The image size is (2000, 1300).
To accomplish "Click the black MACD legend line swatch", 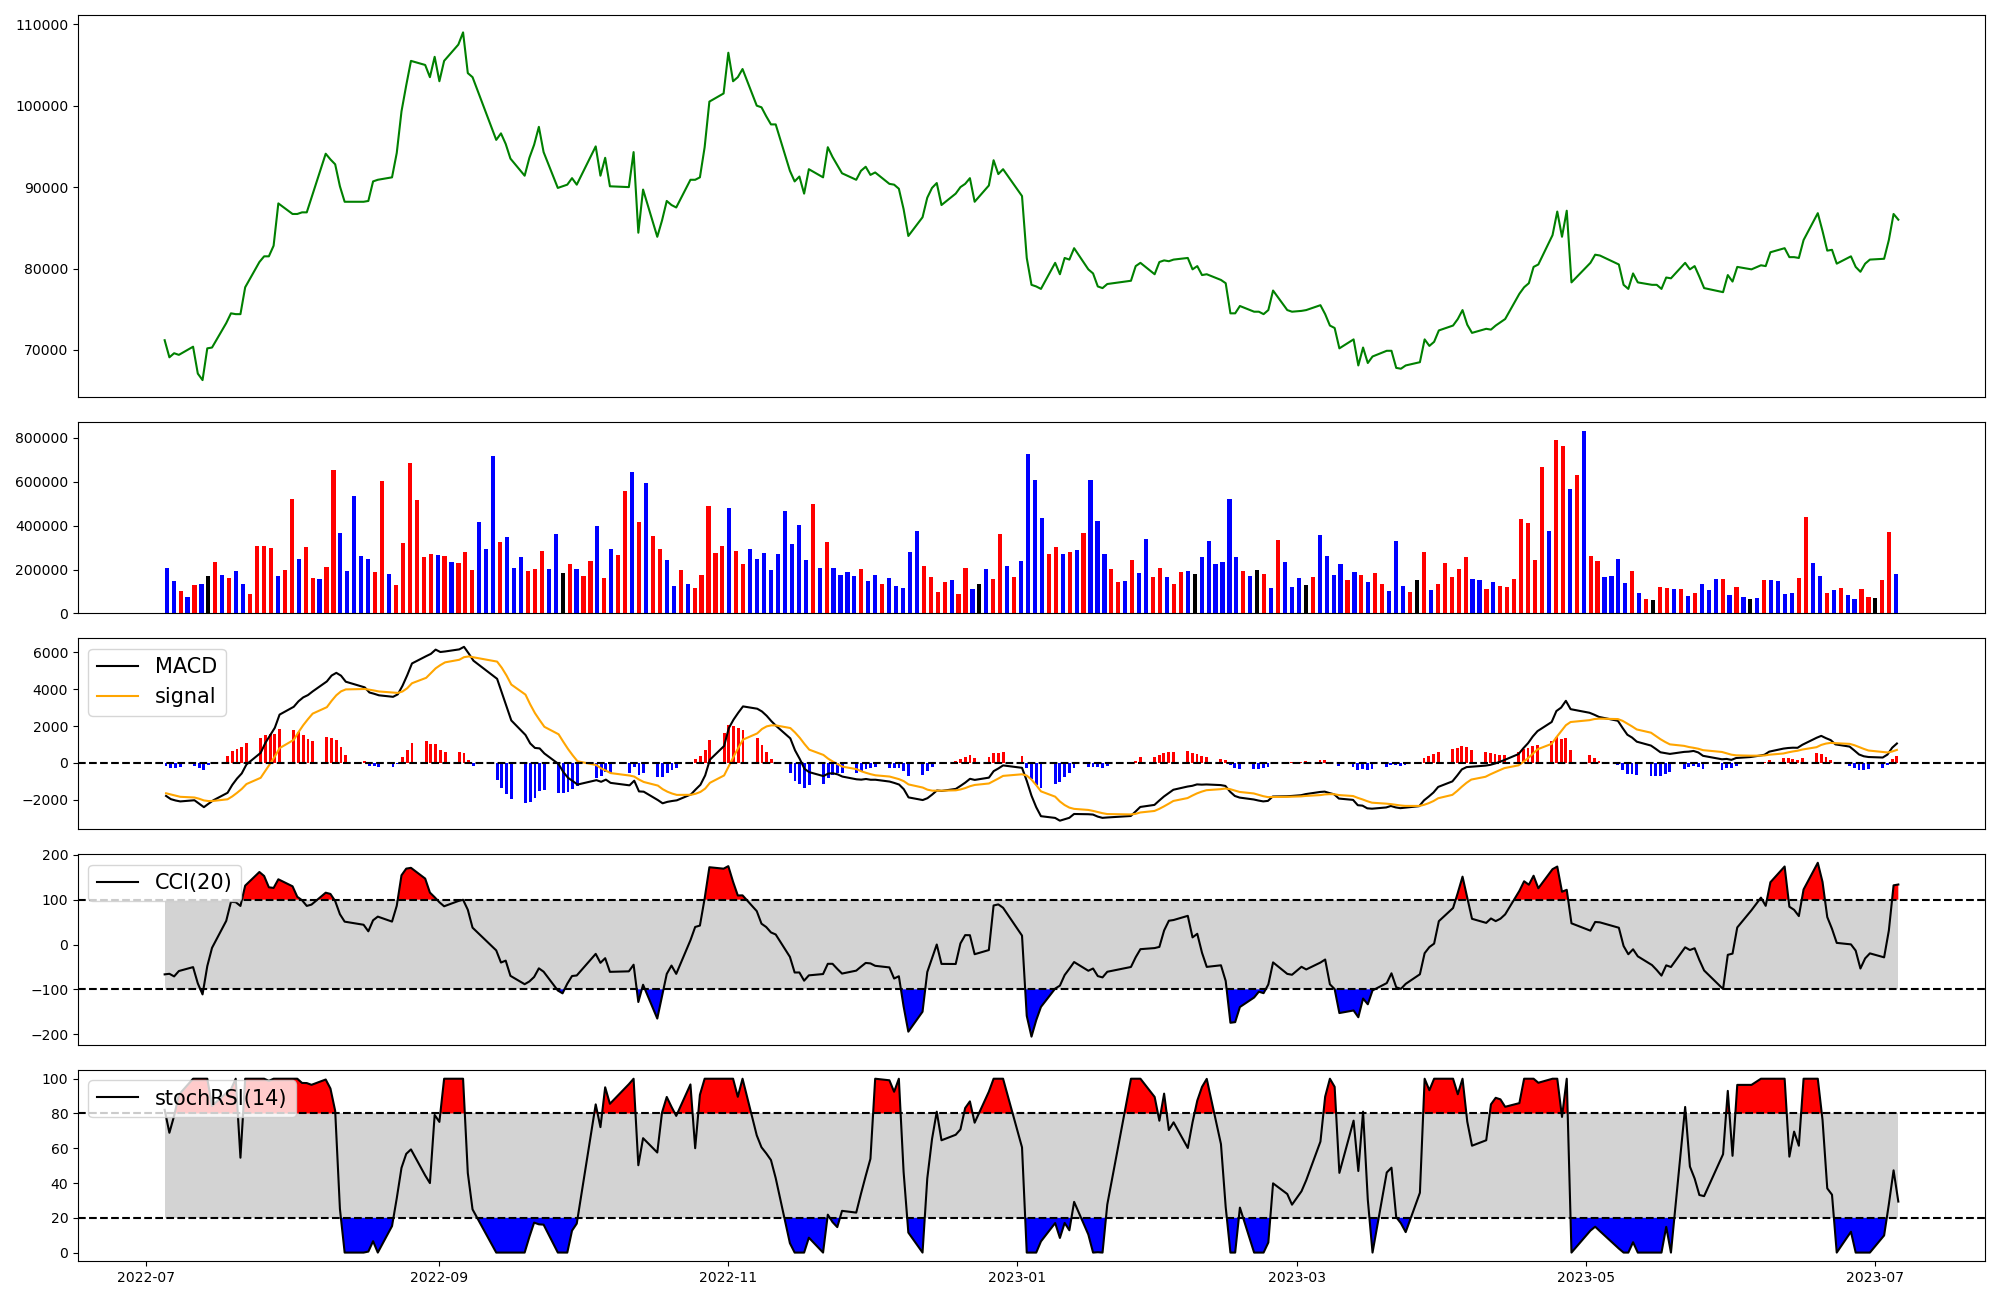I will pos(118,666).
